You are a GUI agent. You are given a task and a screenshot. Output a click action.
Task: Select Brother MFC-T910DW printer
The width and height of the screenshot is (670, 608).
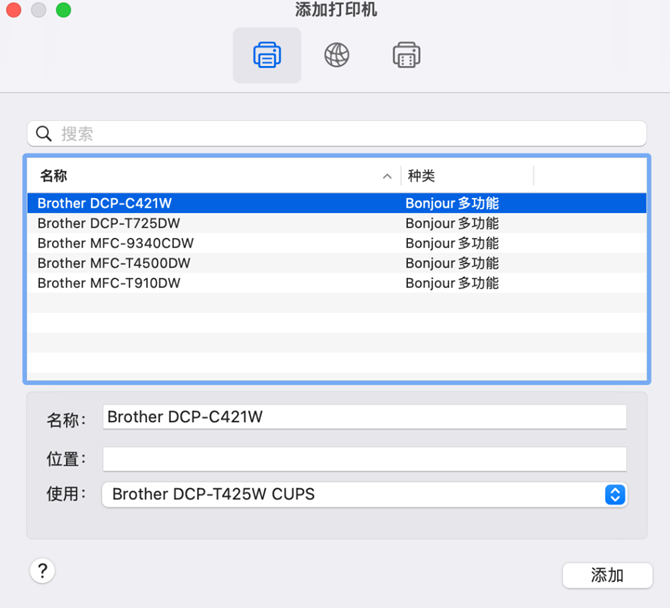coord(337,283)
